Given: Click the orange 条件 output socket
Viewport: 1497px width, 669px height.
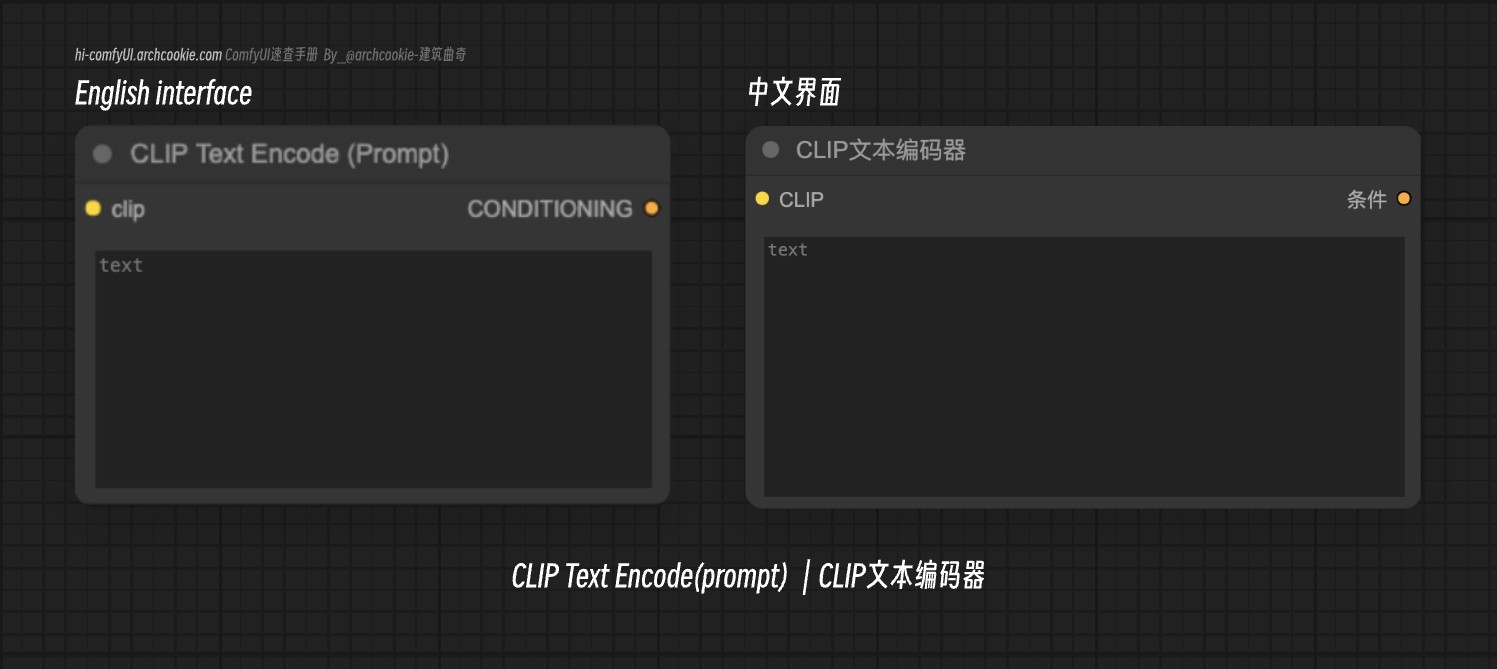Looking at the screenshot, I should (1404, 199).
